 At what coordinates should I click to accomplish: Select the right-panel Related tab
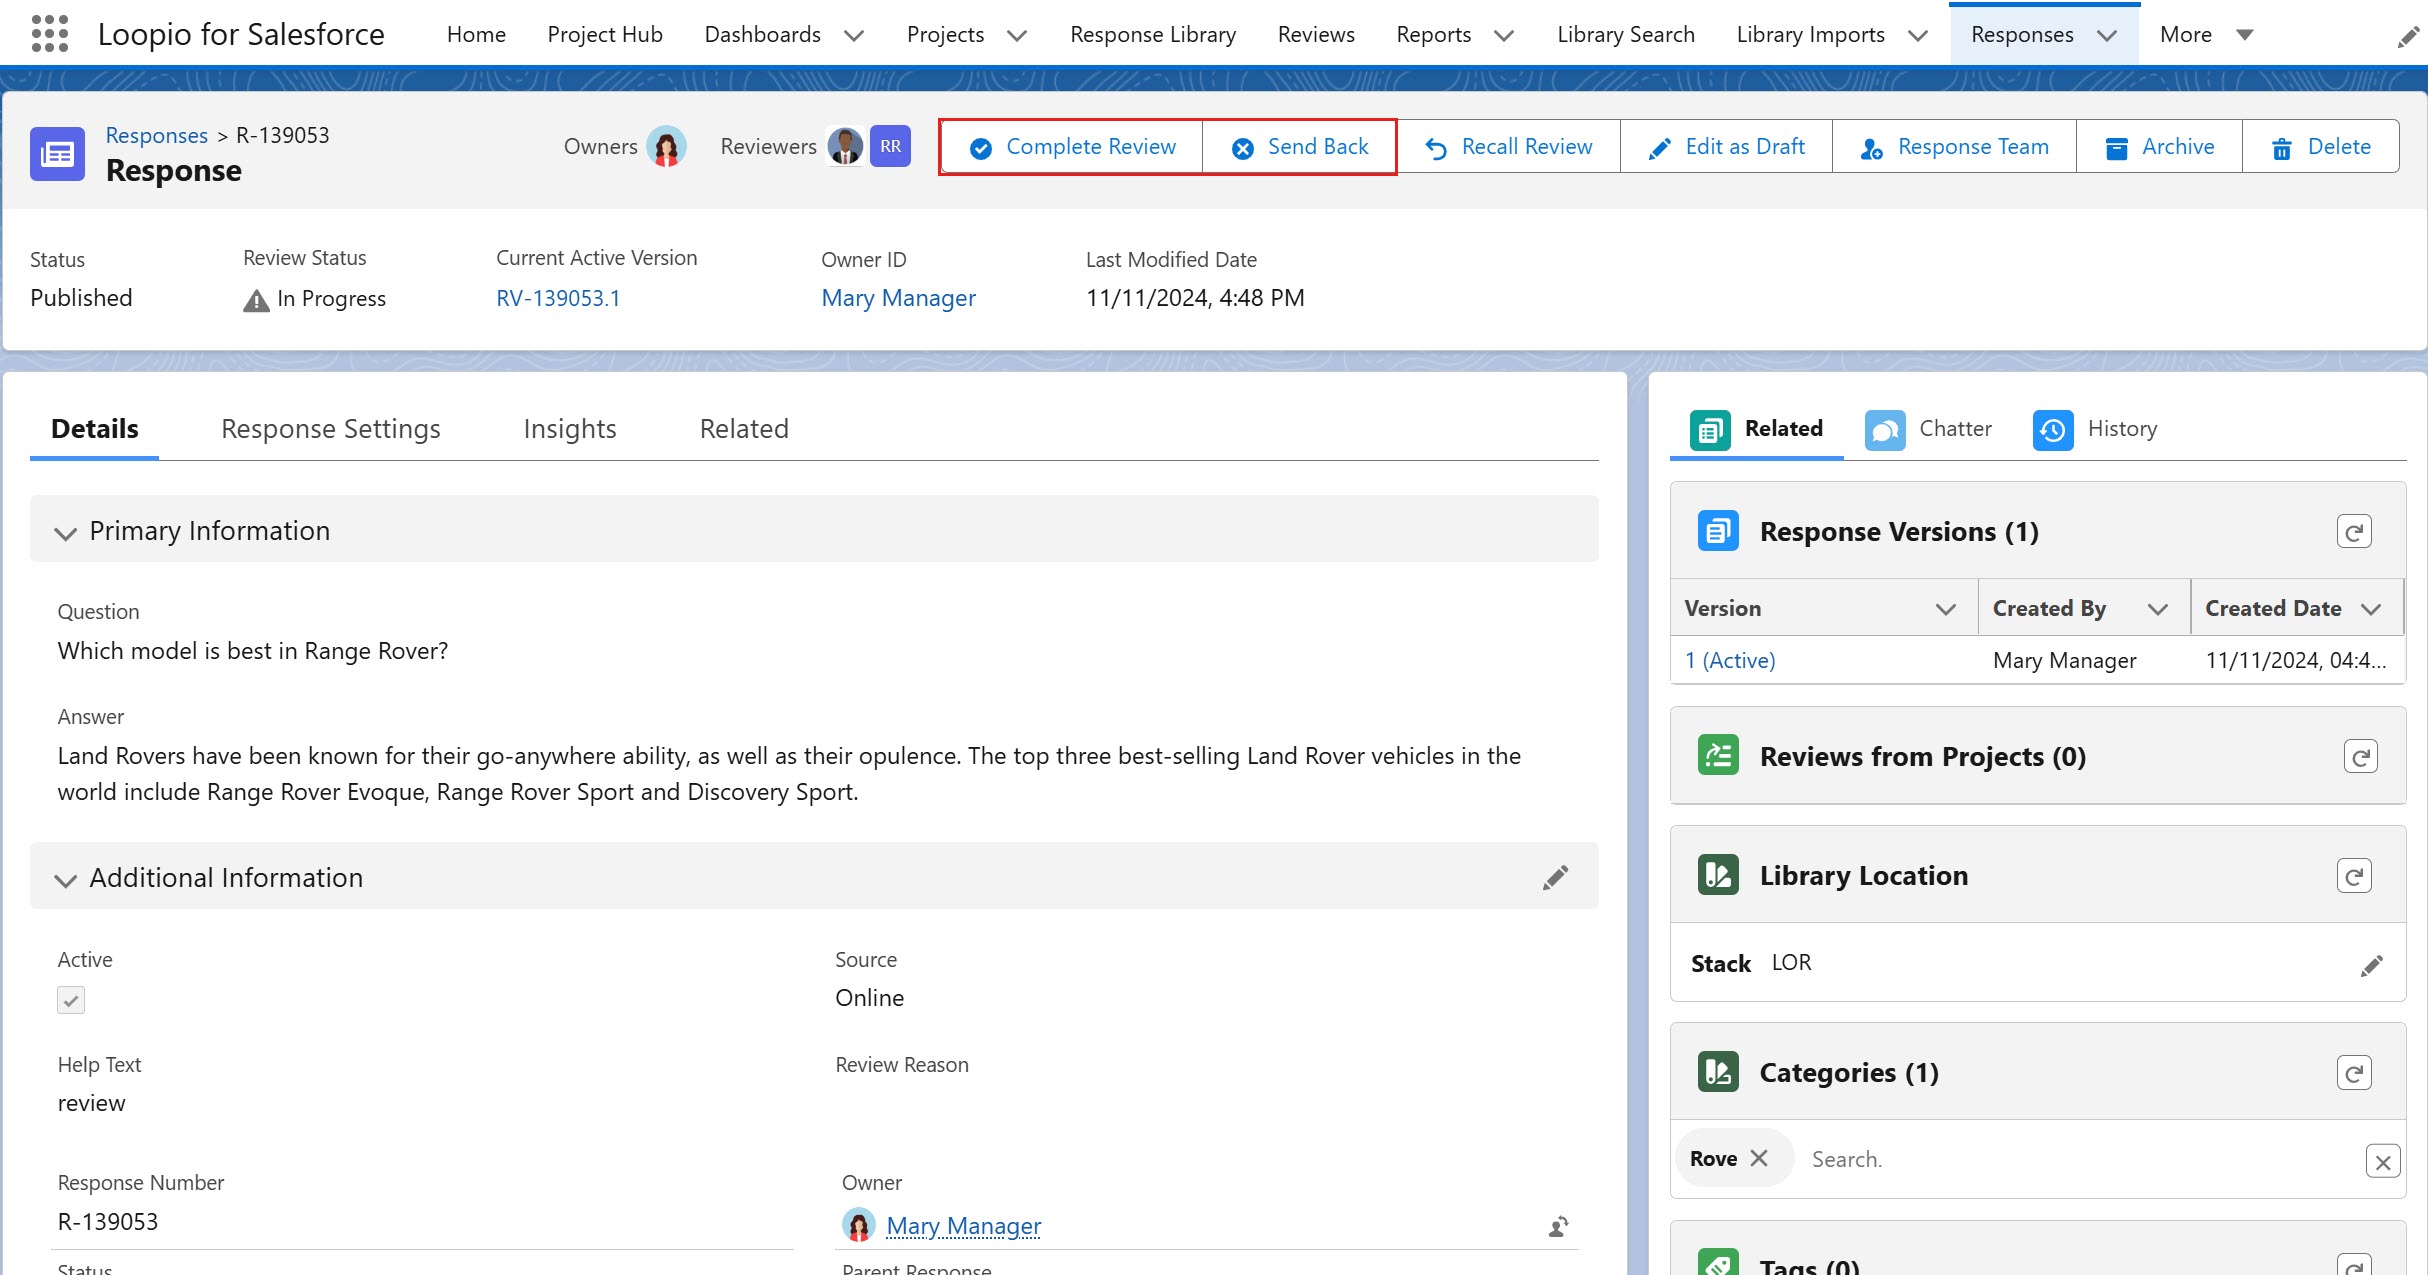(1757, 429)
